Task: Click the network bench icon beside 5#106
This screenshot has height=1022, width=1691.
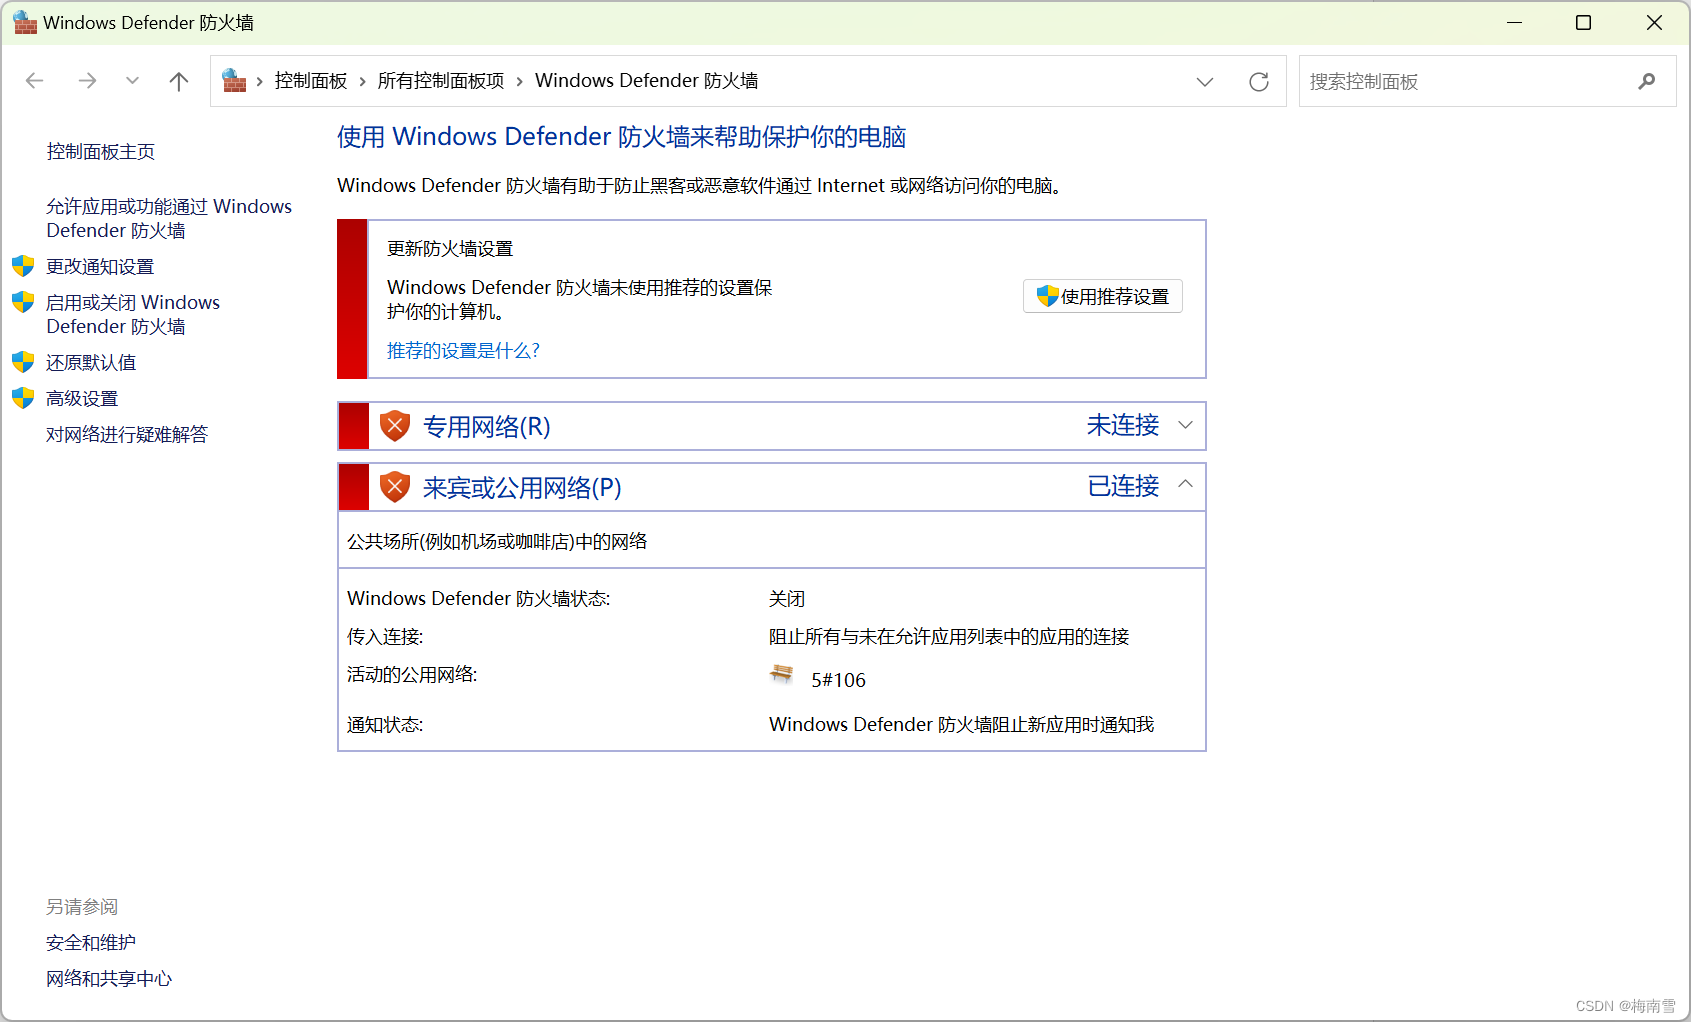Action: [x=782, y=675]
